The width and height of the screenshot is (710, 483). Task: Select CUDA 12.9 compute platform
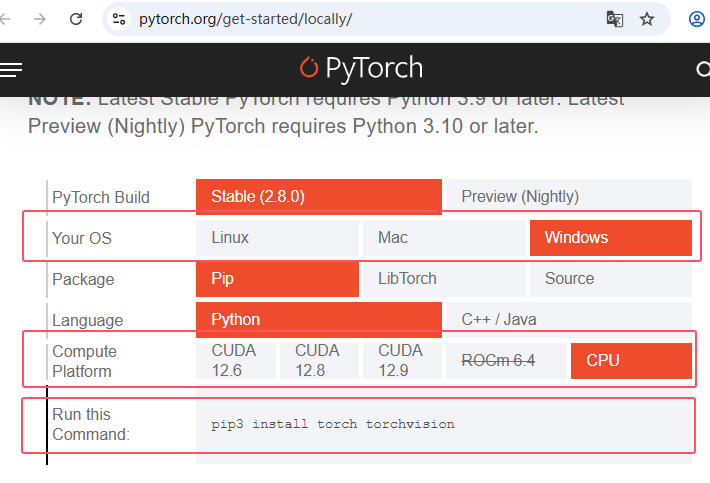tap(402, 361)
